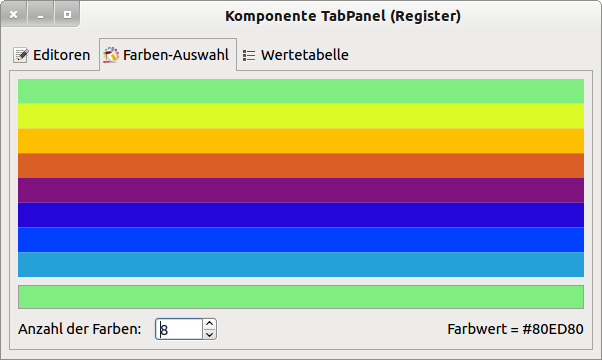Open the Wertetabelle tab

tap(296, 55)
